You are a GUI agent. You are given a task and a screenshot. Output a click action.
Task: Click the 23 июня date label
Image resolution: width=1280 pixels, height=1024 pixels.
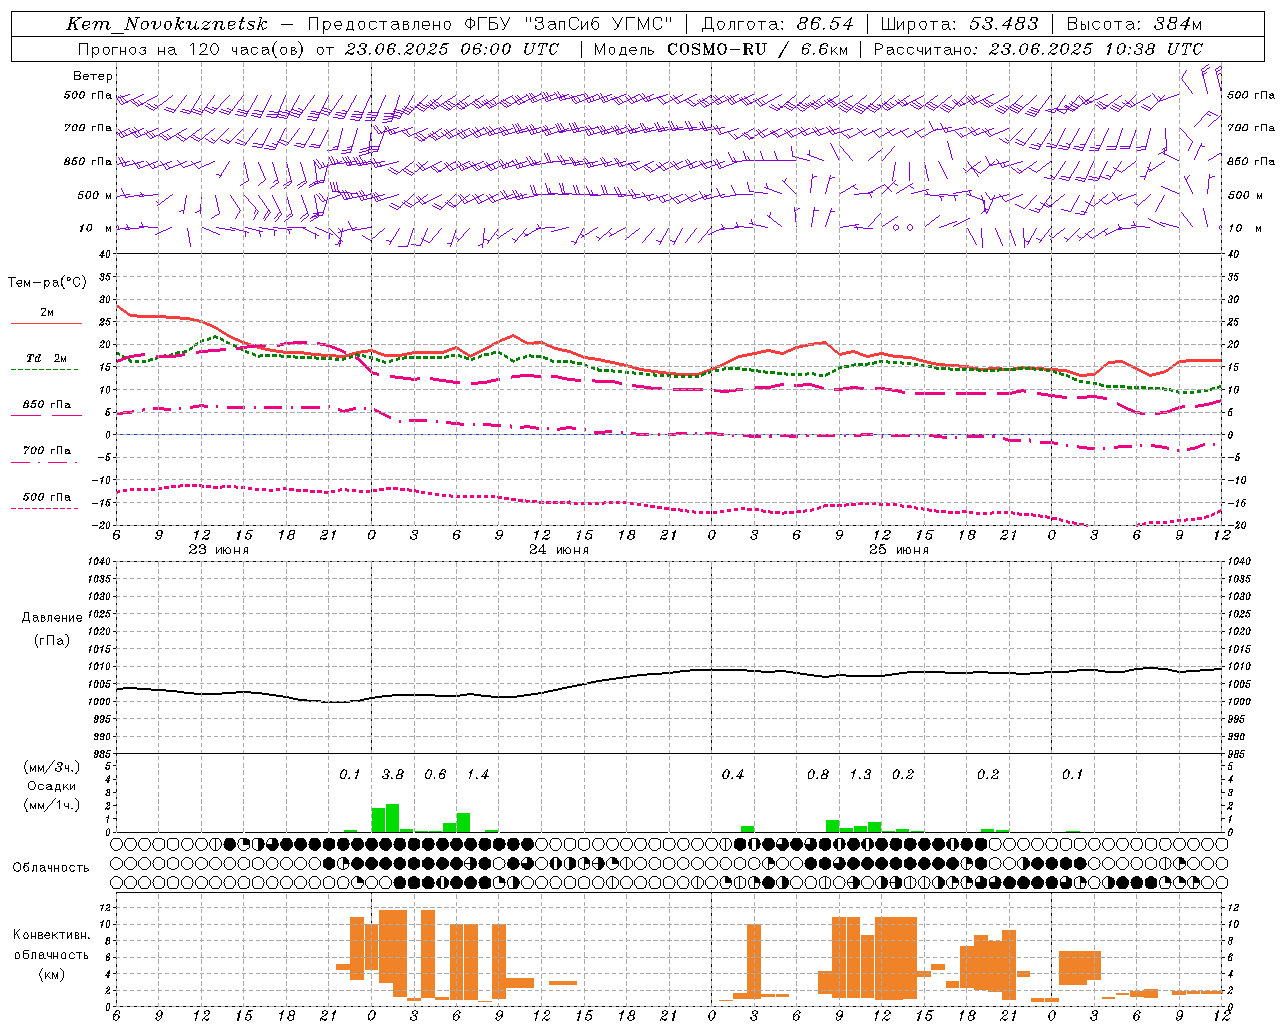coord(219,550)
